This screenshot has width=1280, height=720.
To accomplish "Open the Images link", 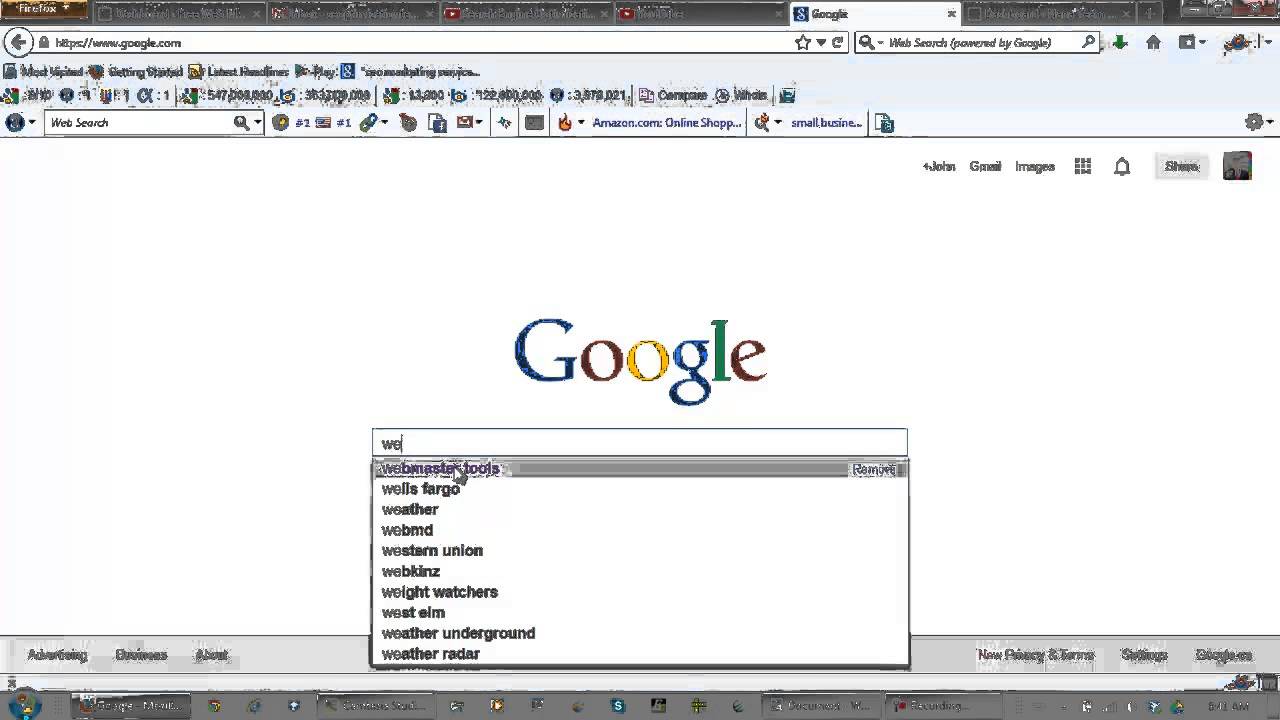I will click(1035, 167).
